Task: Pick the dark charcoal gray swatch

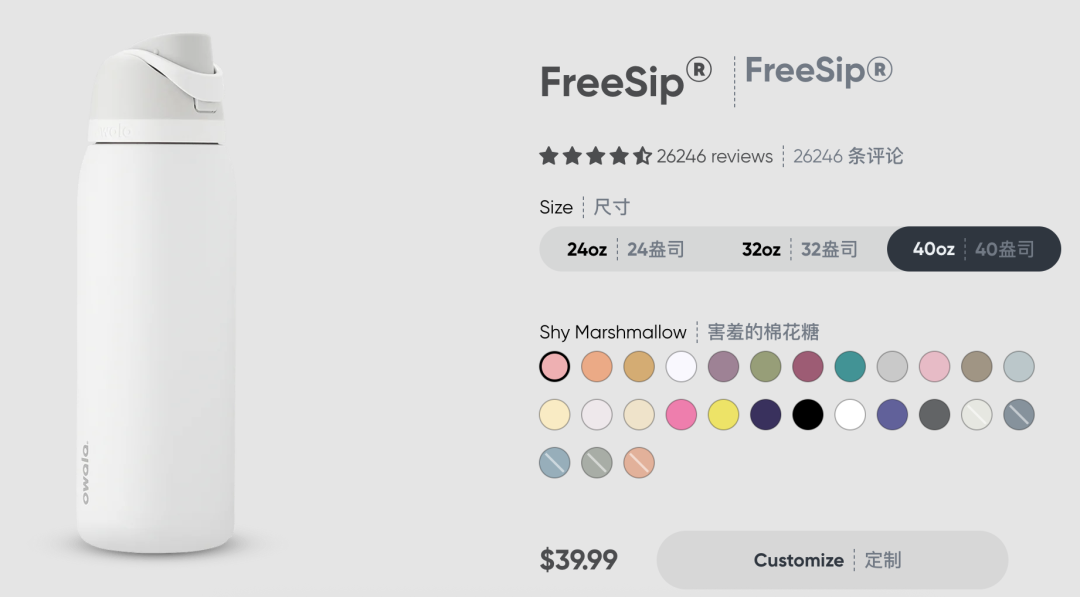Action: click(x=934, y=414)
